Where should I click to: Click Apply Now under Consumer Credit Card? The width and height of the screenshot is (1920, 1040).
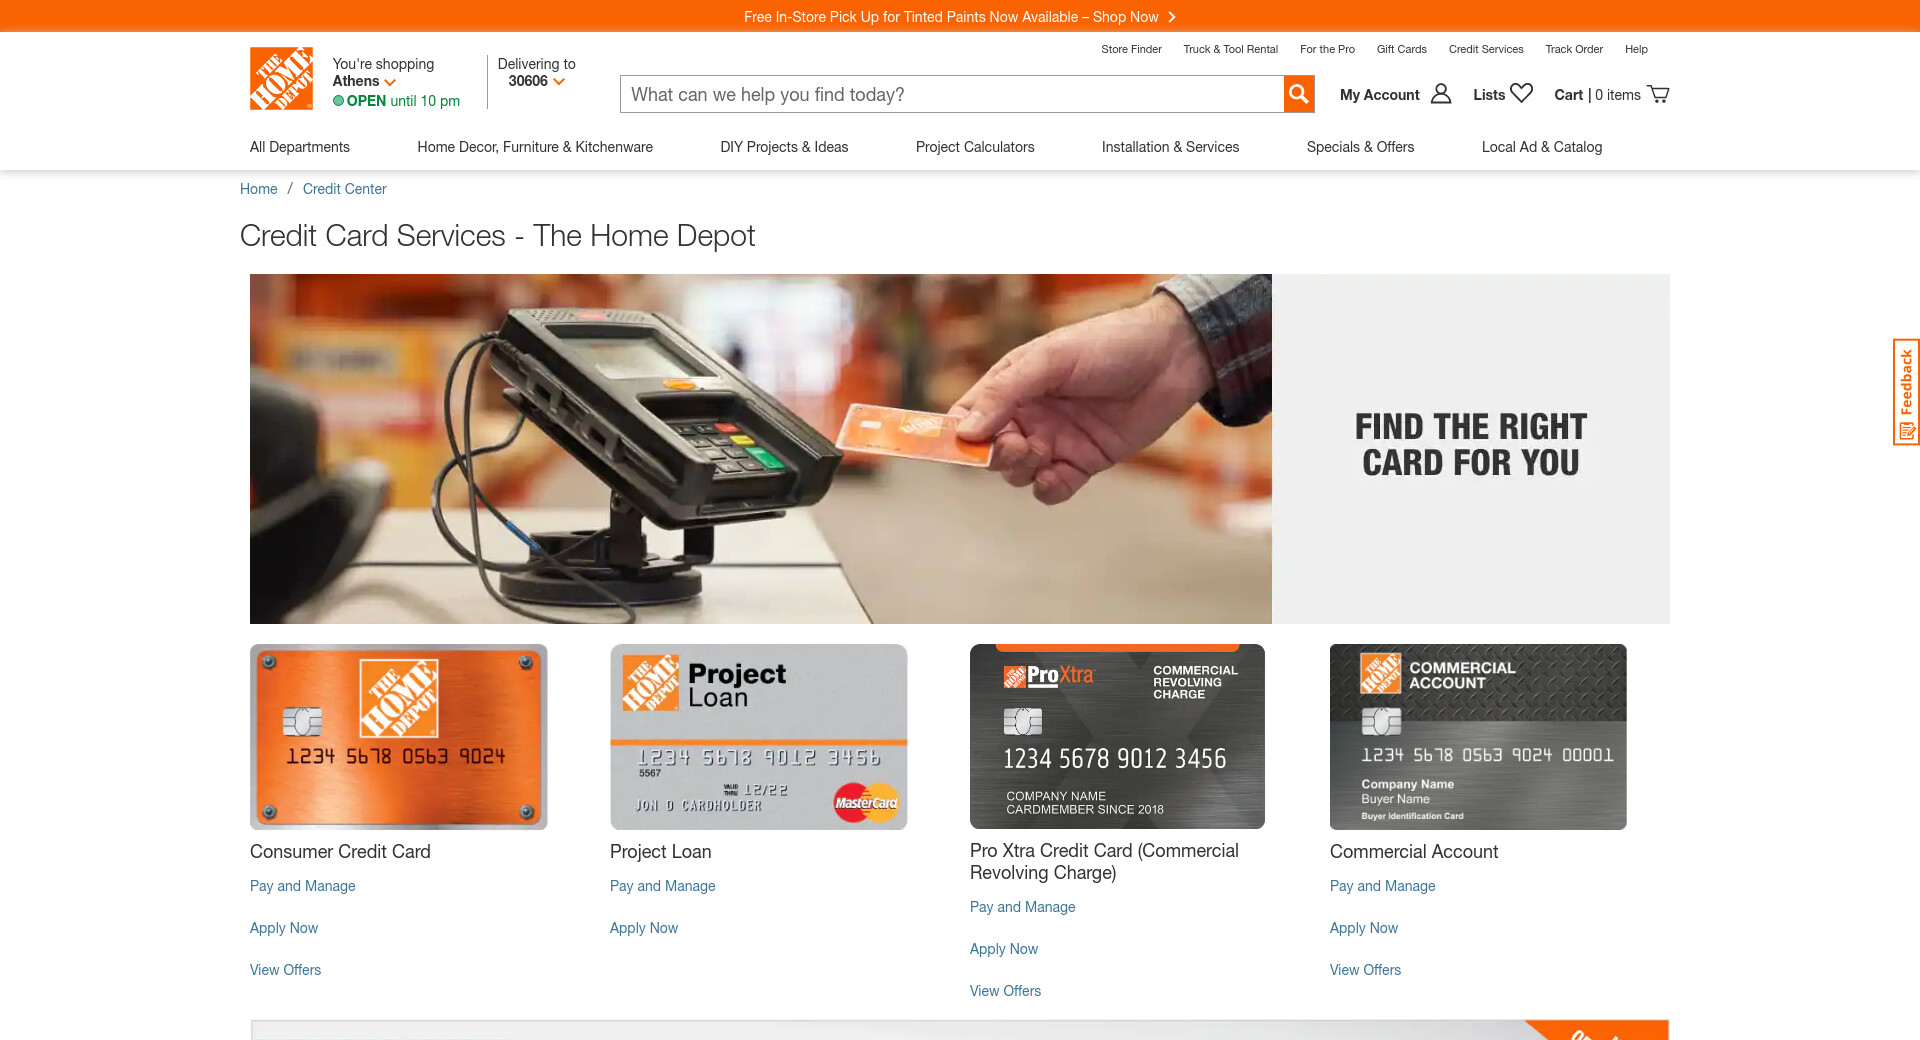click(284, 928)
